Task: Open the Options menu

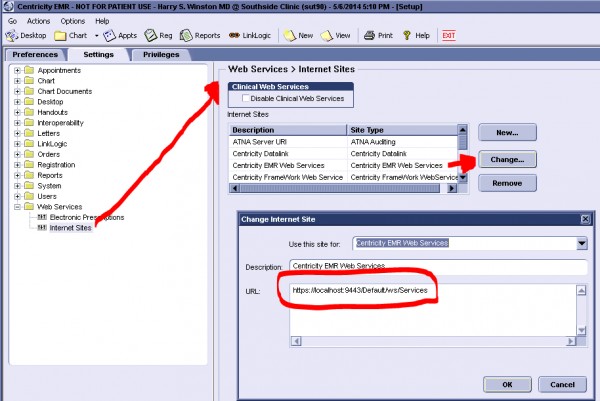Action: pyautogui.click(x=73, y=21)
